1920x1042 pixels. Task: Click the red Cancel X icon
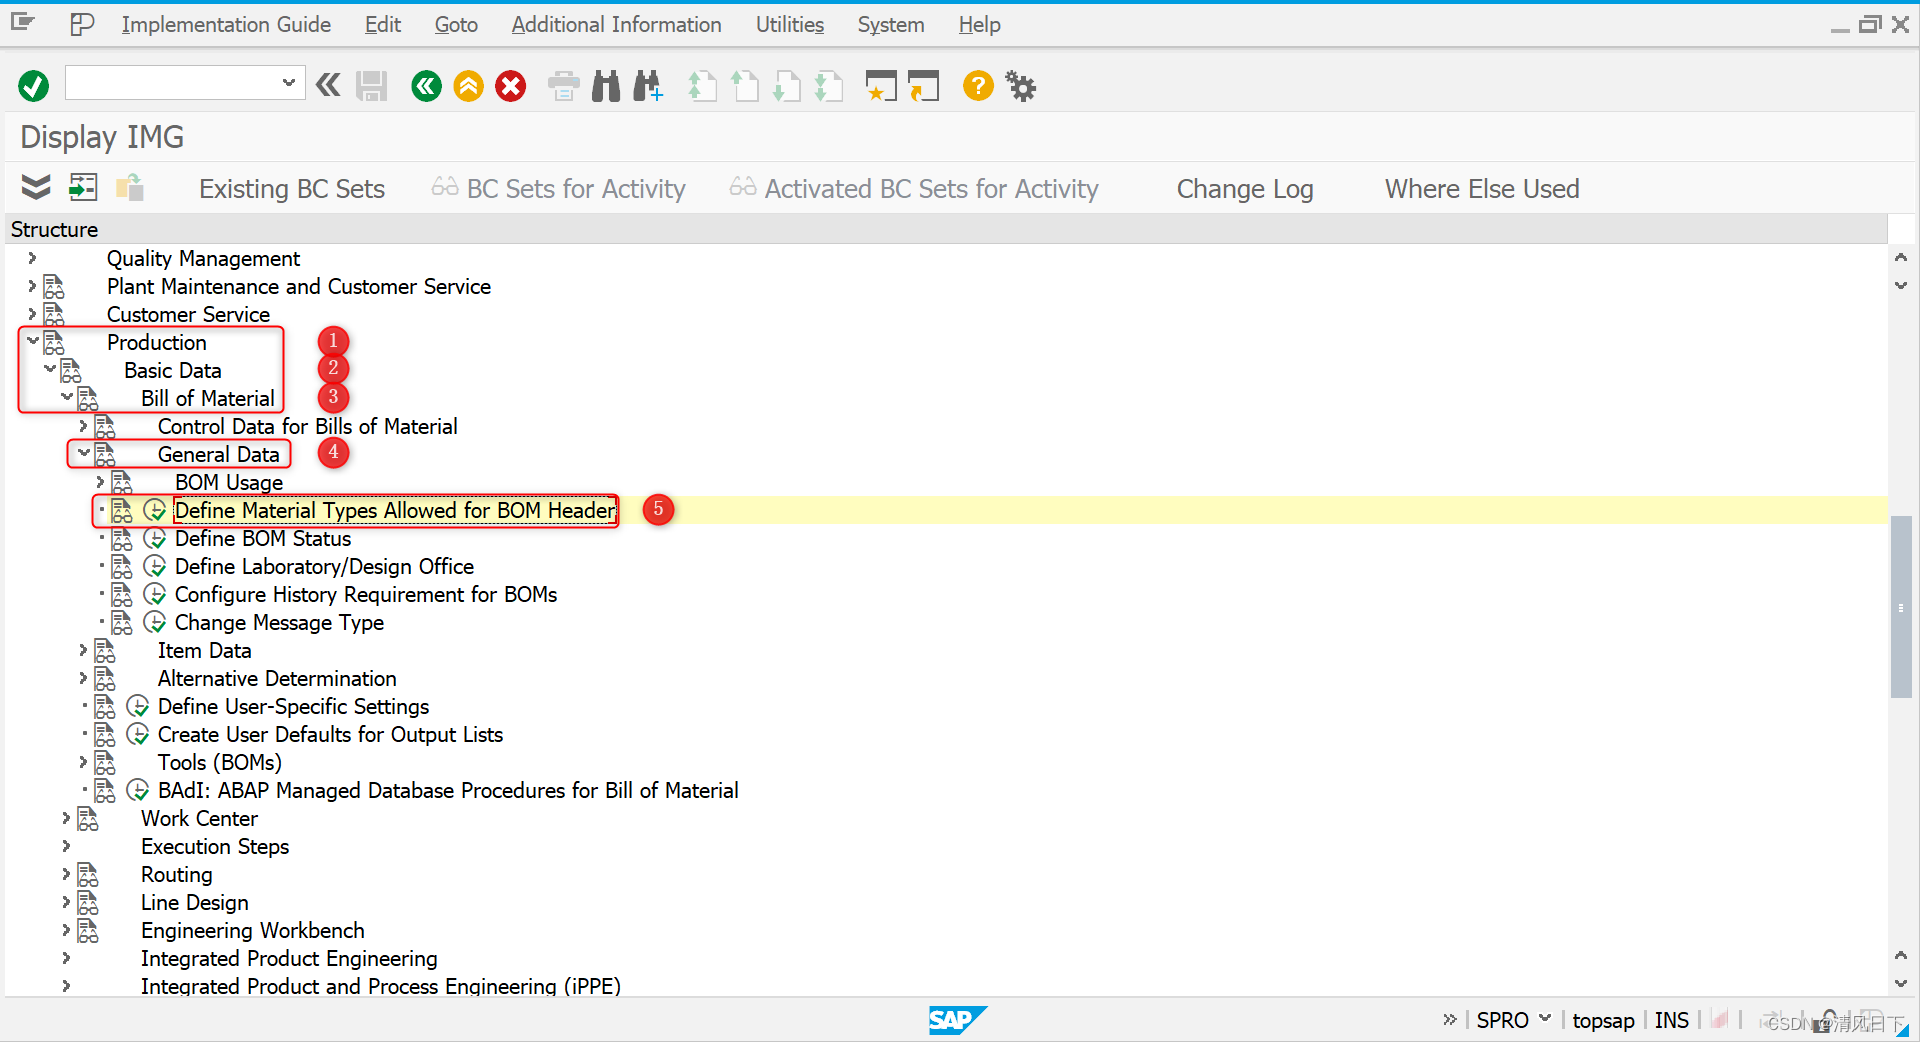coord(511,86)
